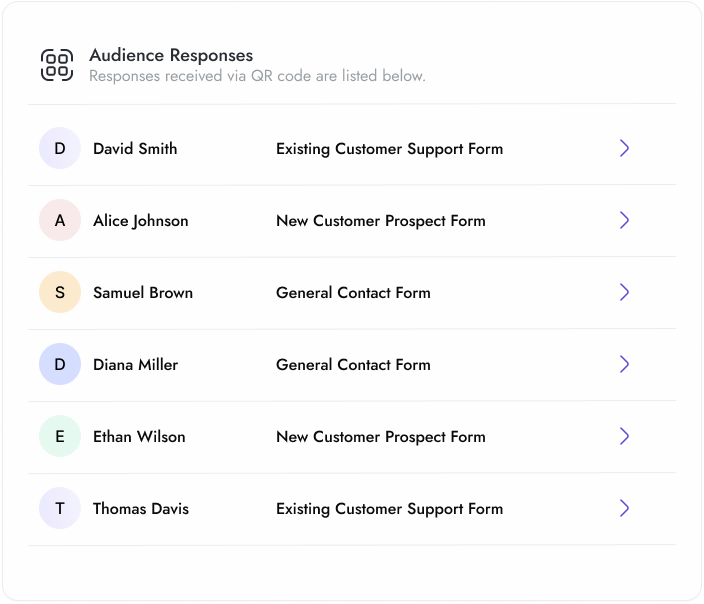Click Thomas Davis's Existing Customer Support Form
Image resolution: width=704 pixels, height=604 pixels.
389,509
